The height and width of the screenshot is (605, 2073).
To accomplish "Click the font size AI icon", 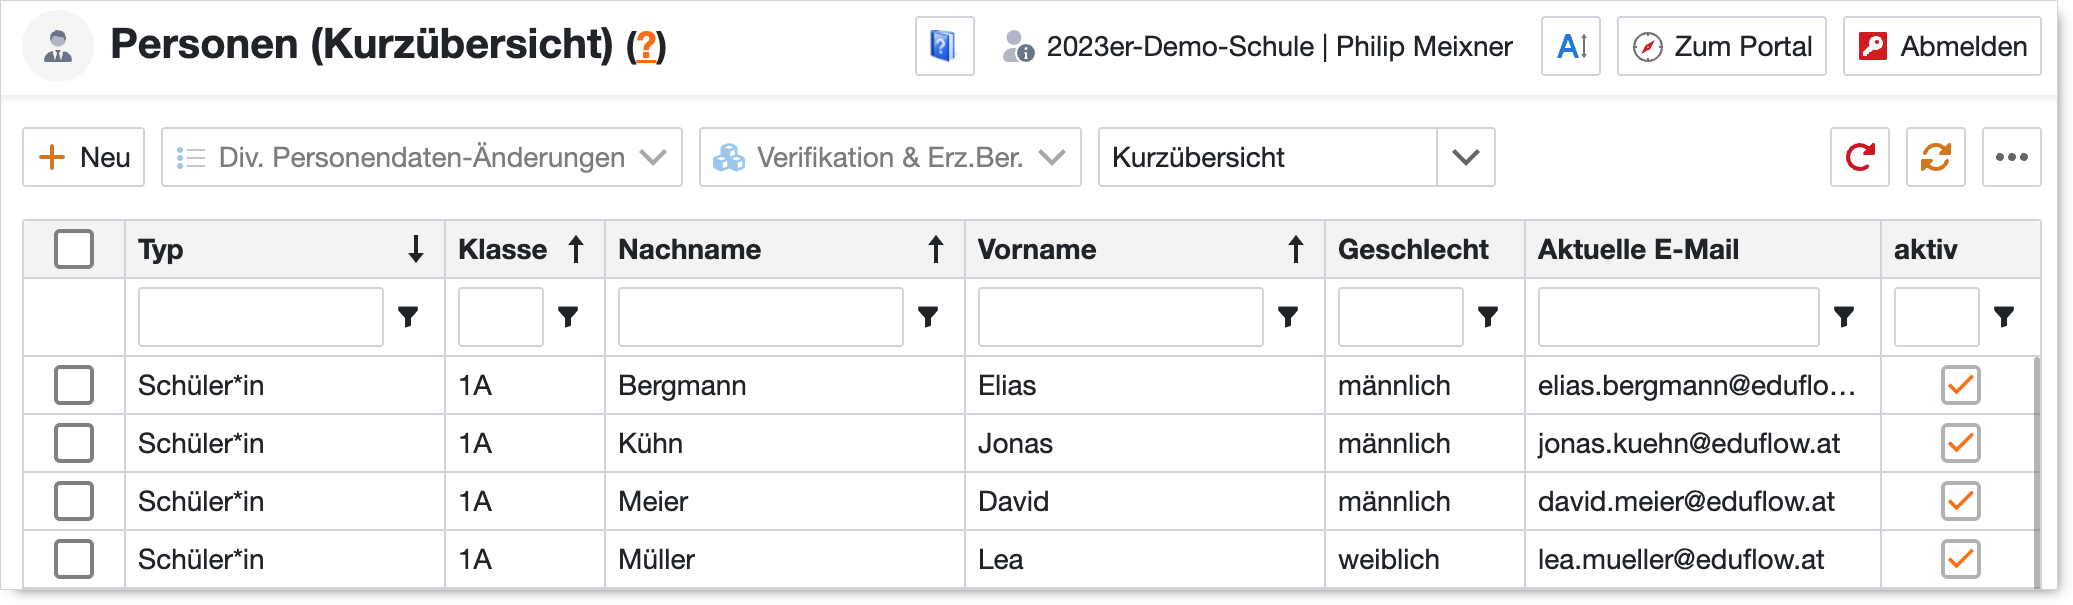I will 1571,46.
